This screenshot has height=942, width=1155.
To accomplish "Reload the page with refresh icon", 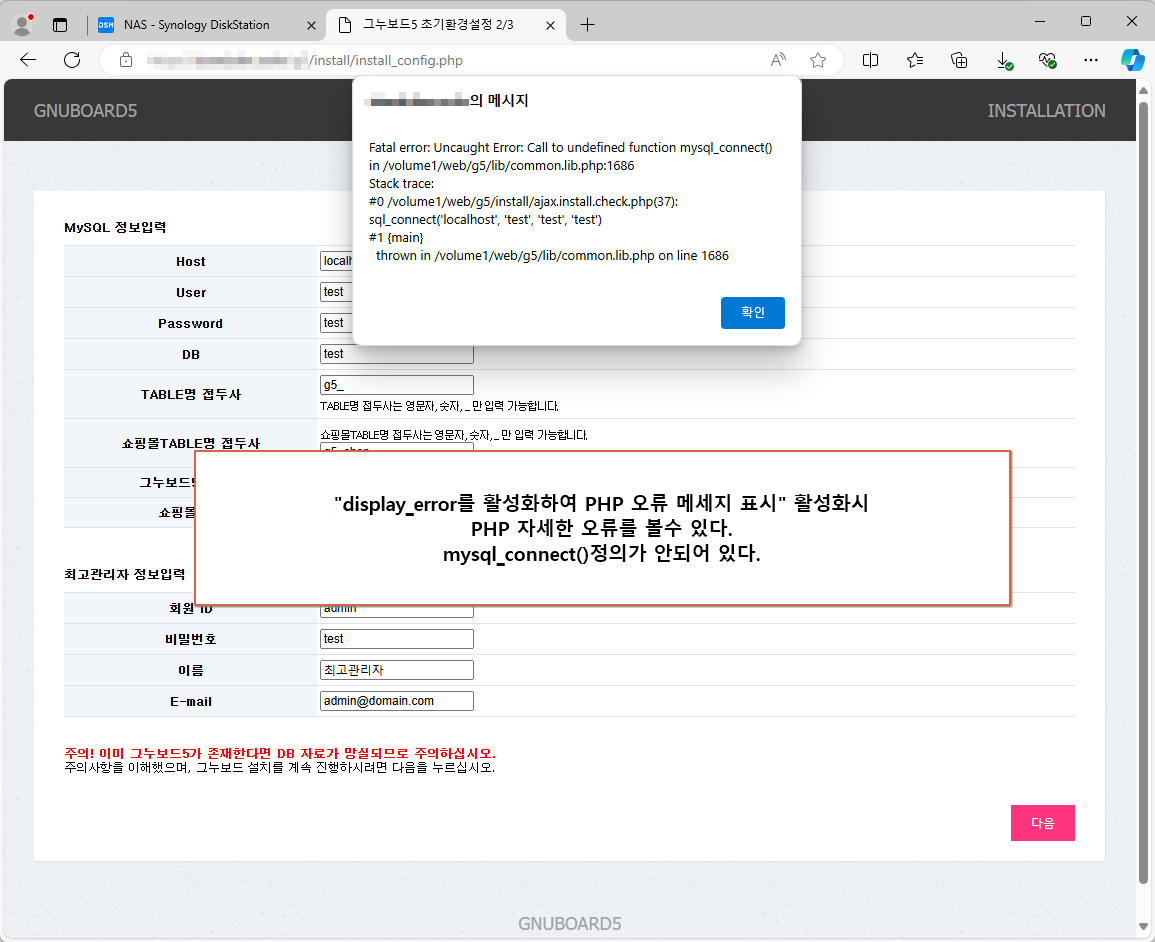I will point(71,60).
